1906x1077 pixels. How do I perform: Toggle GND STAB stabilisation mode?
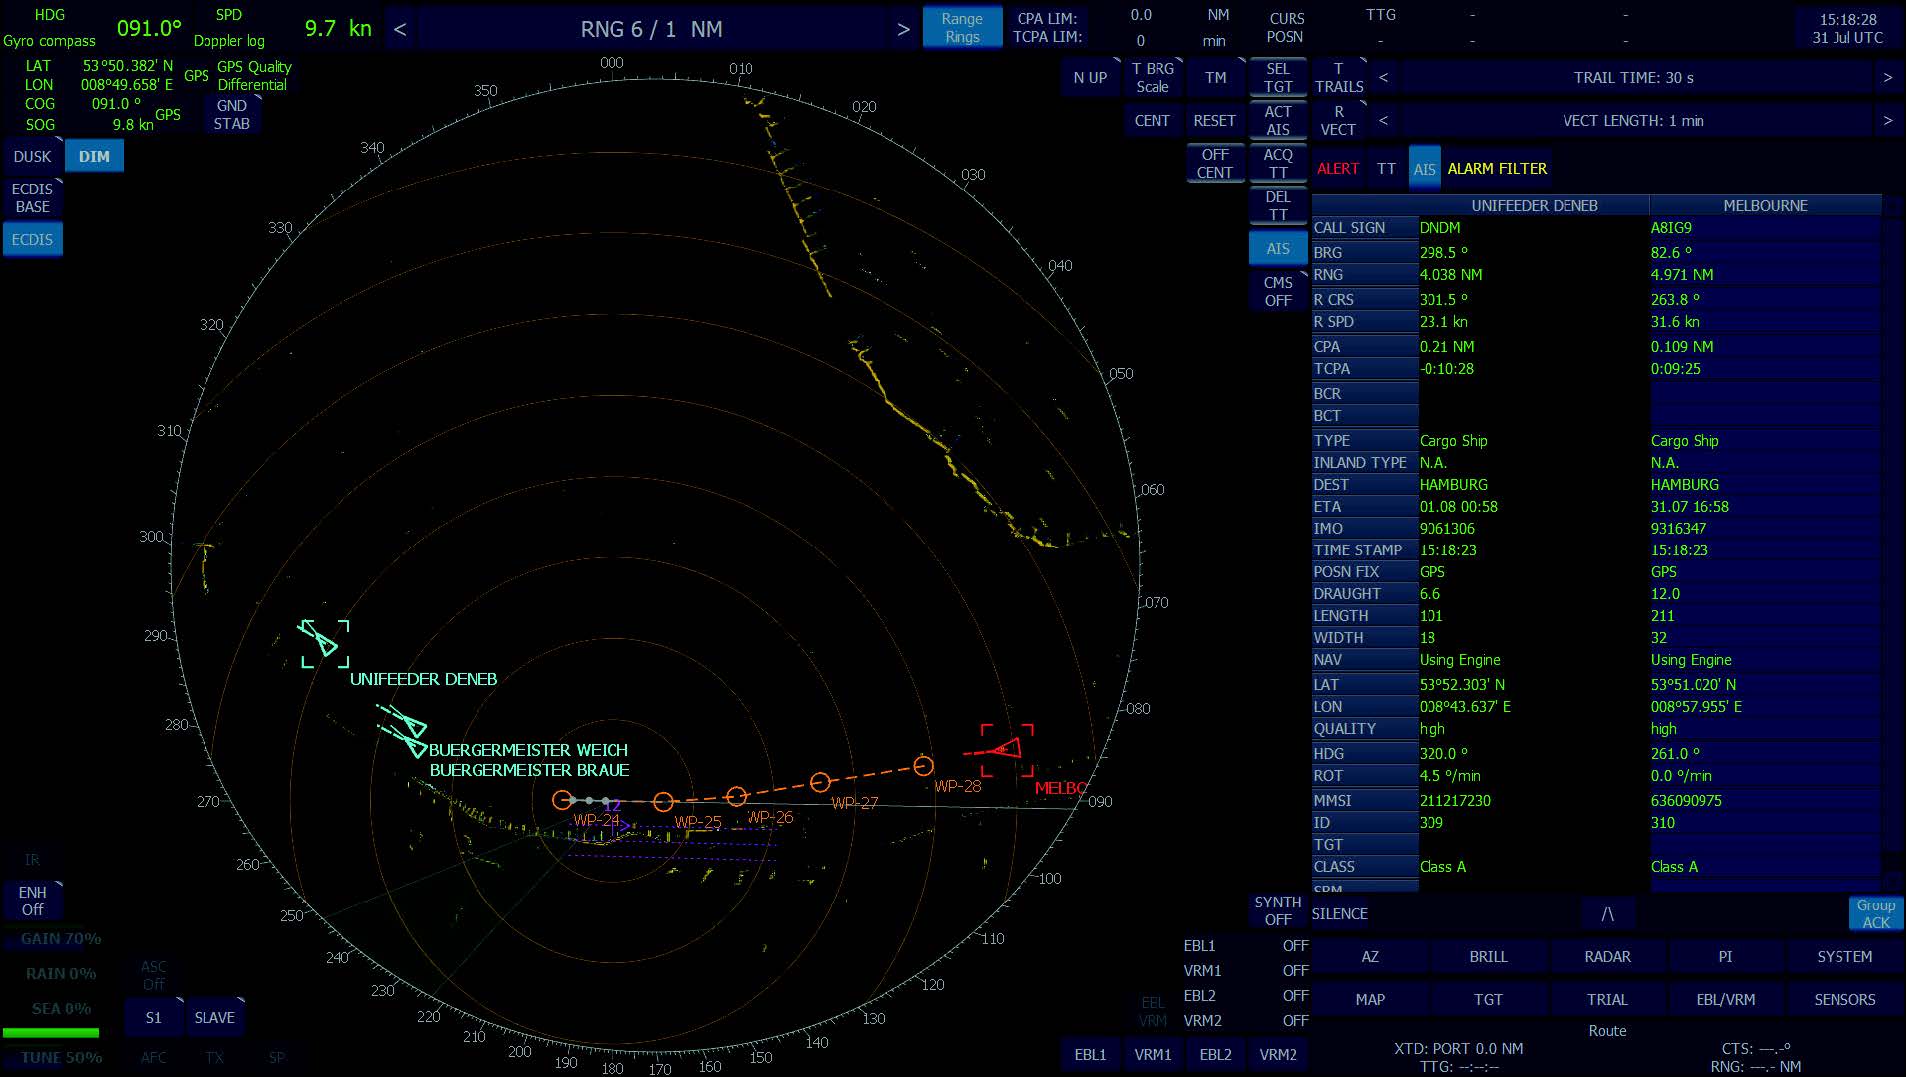point(231,114)
